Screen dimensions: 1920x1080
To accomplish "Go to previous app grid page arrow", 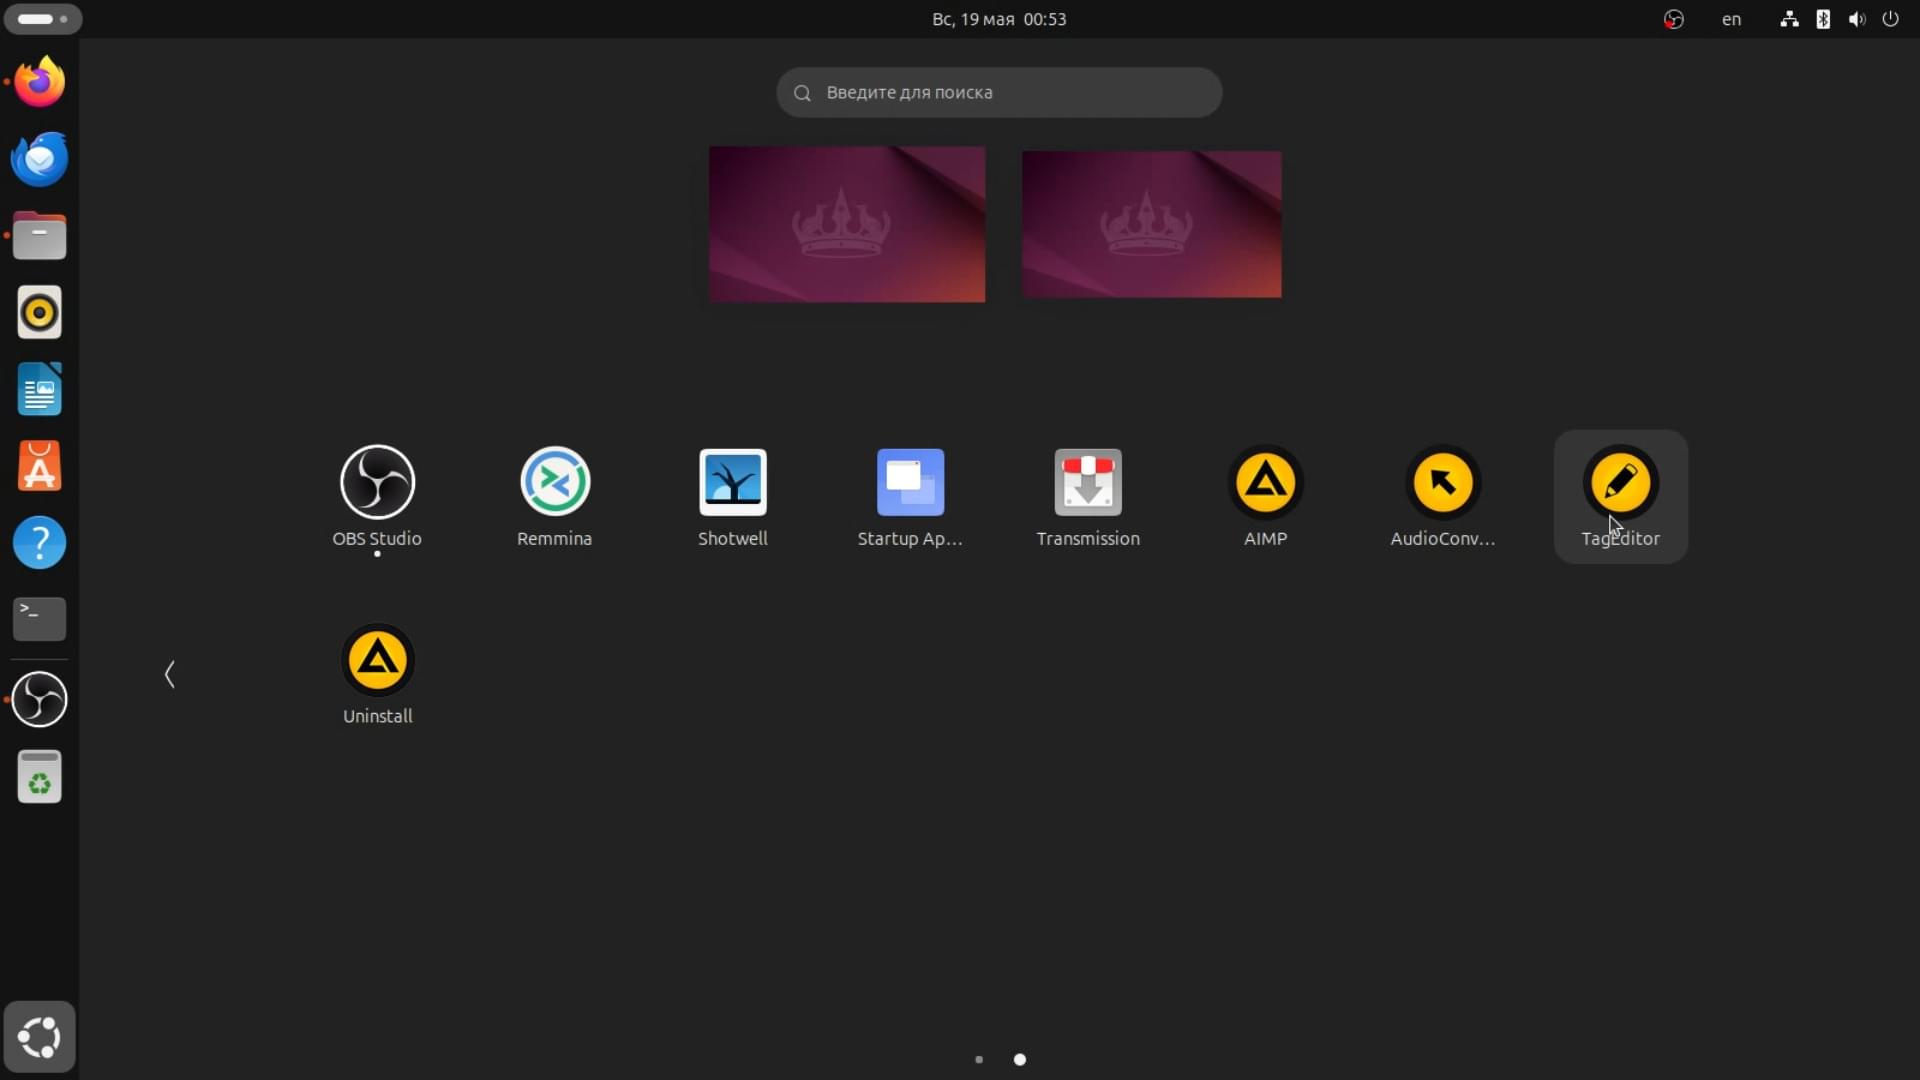I will 170,674.
